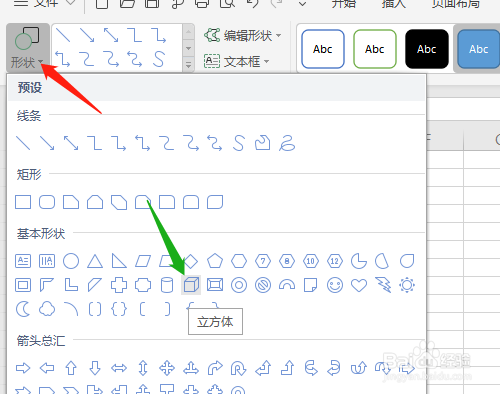This screenshot has width=500, height=394.
Task: Select the arrow line shape under 线条
Action: [x=47, y=143]
